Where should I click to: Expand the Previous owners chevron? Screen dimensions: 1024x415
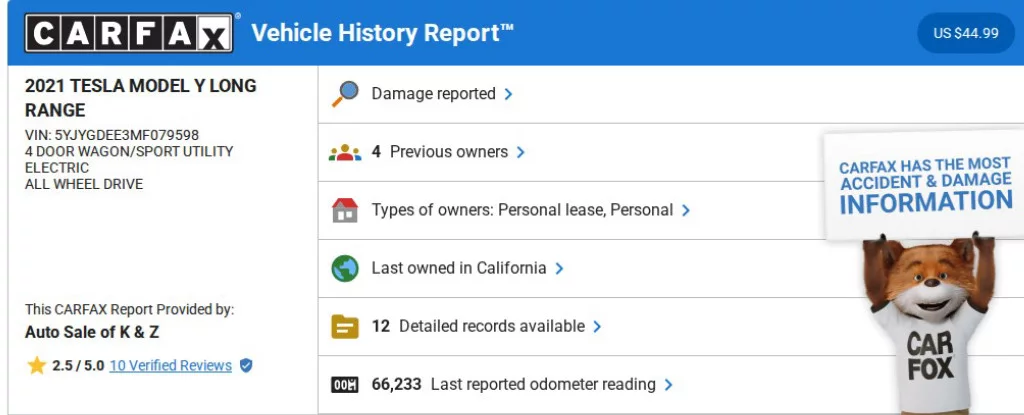point(521,153)
